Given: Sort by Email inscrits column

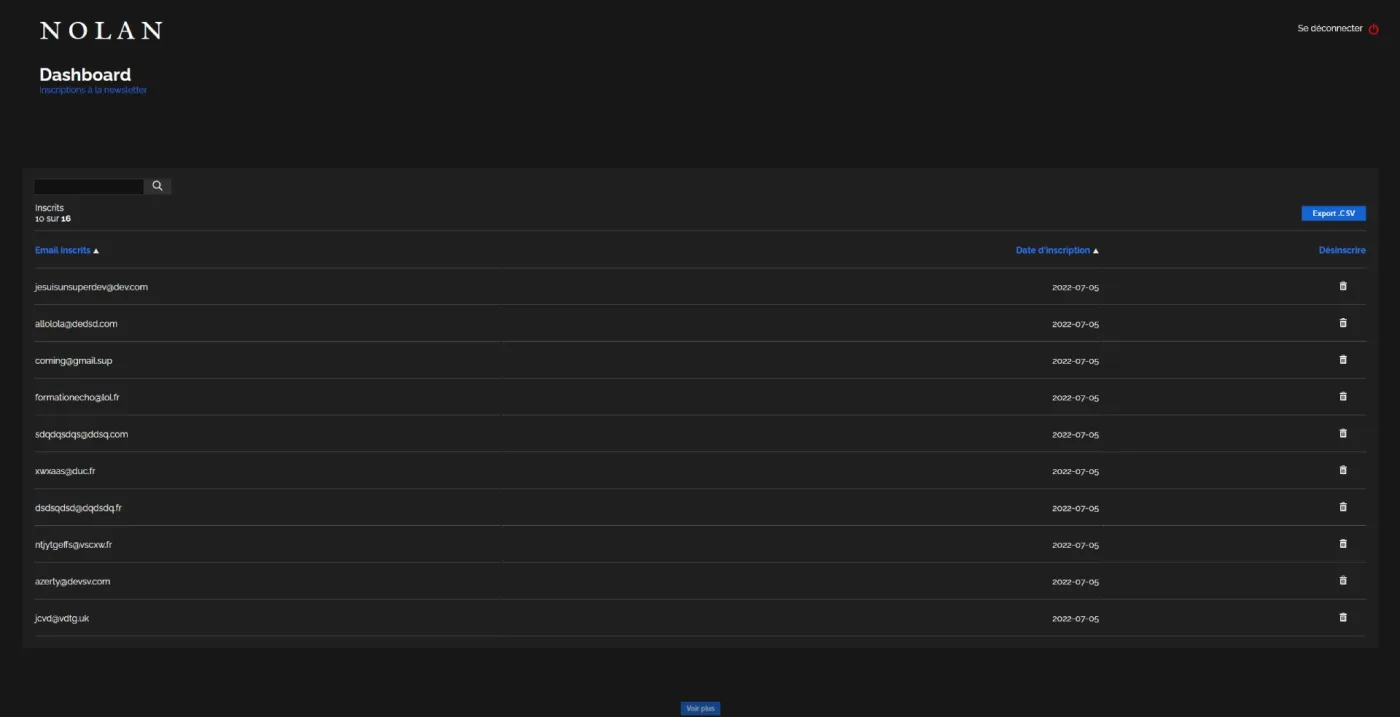Looking at the screenshot, I should [67, 250].
